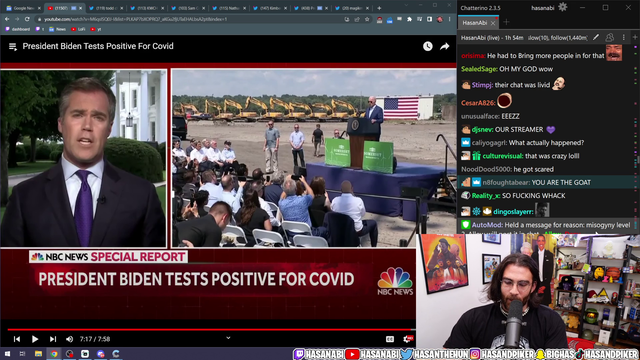Screen dimensions: 640x360
Task: Click username dingoslayerr in chat
Action: [513, 211]
